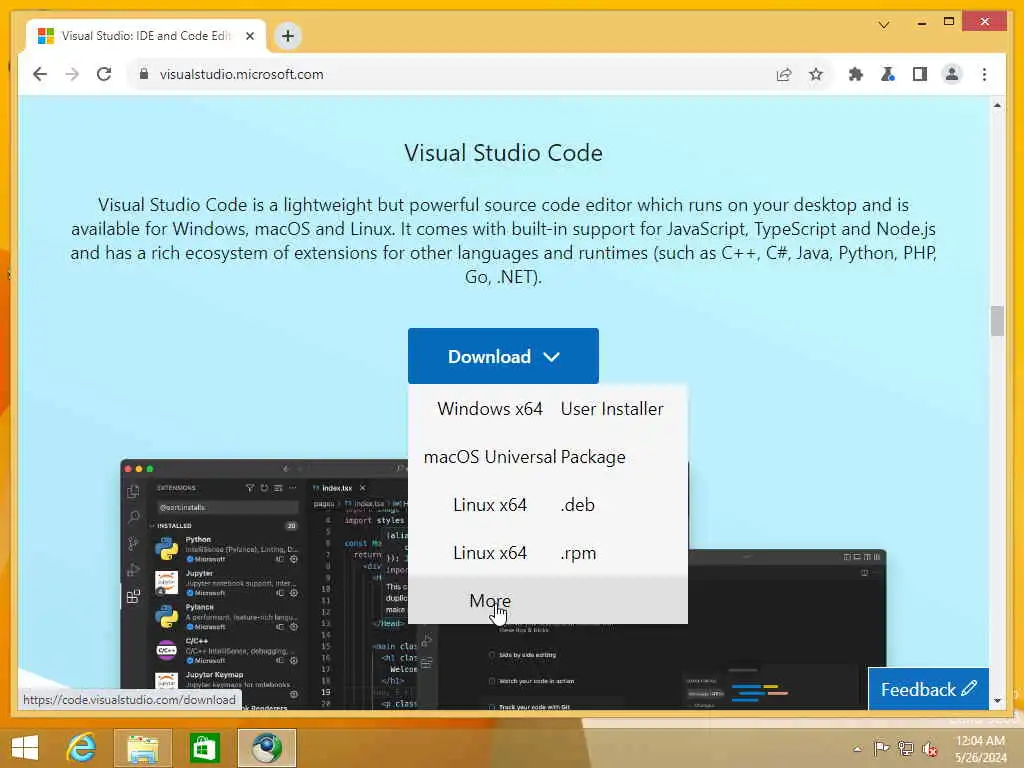Click the scrollbar down arrow
The width and height of the screenshot is (1024, 768).
coord(997,701)
